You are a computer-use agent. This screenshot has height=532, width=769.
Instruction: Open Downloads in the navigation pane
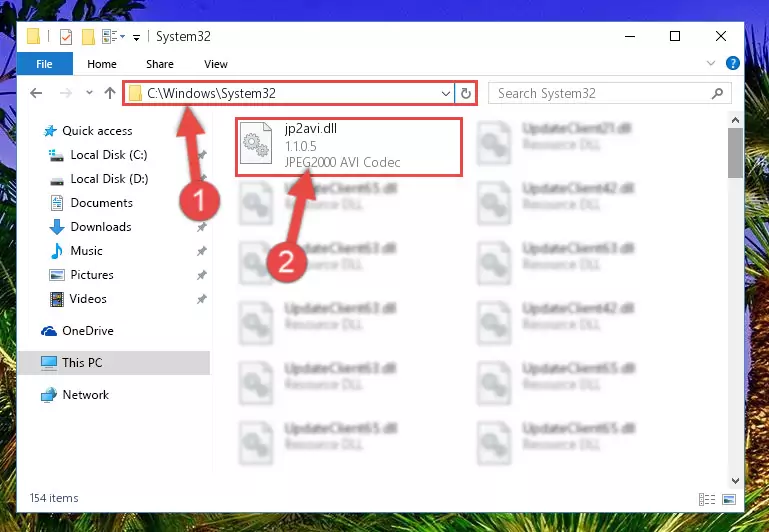(101, 227)
